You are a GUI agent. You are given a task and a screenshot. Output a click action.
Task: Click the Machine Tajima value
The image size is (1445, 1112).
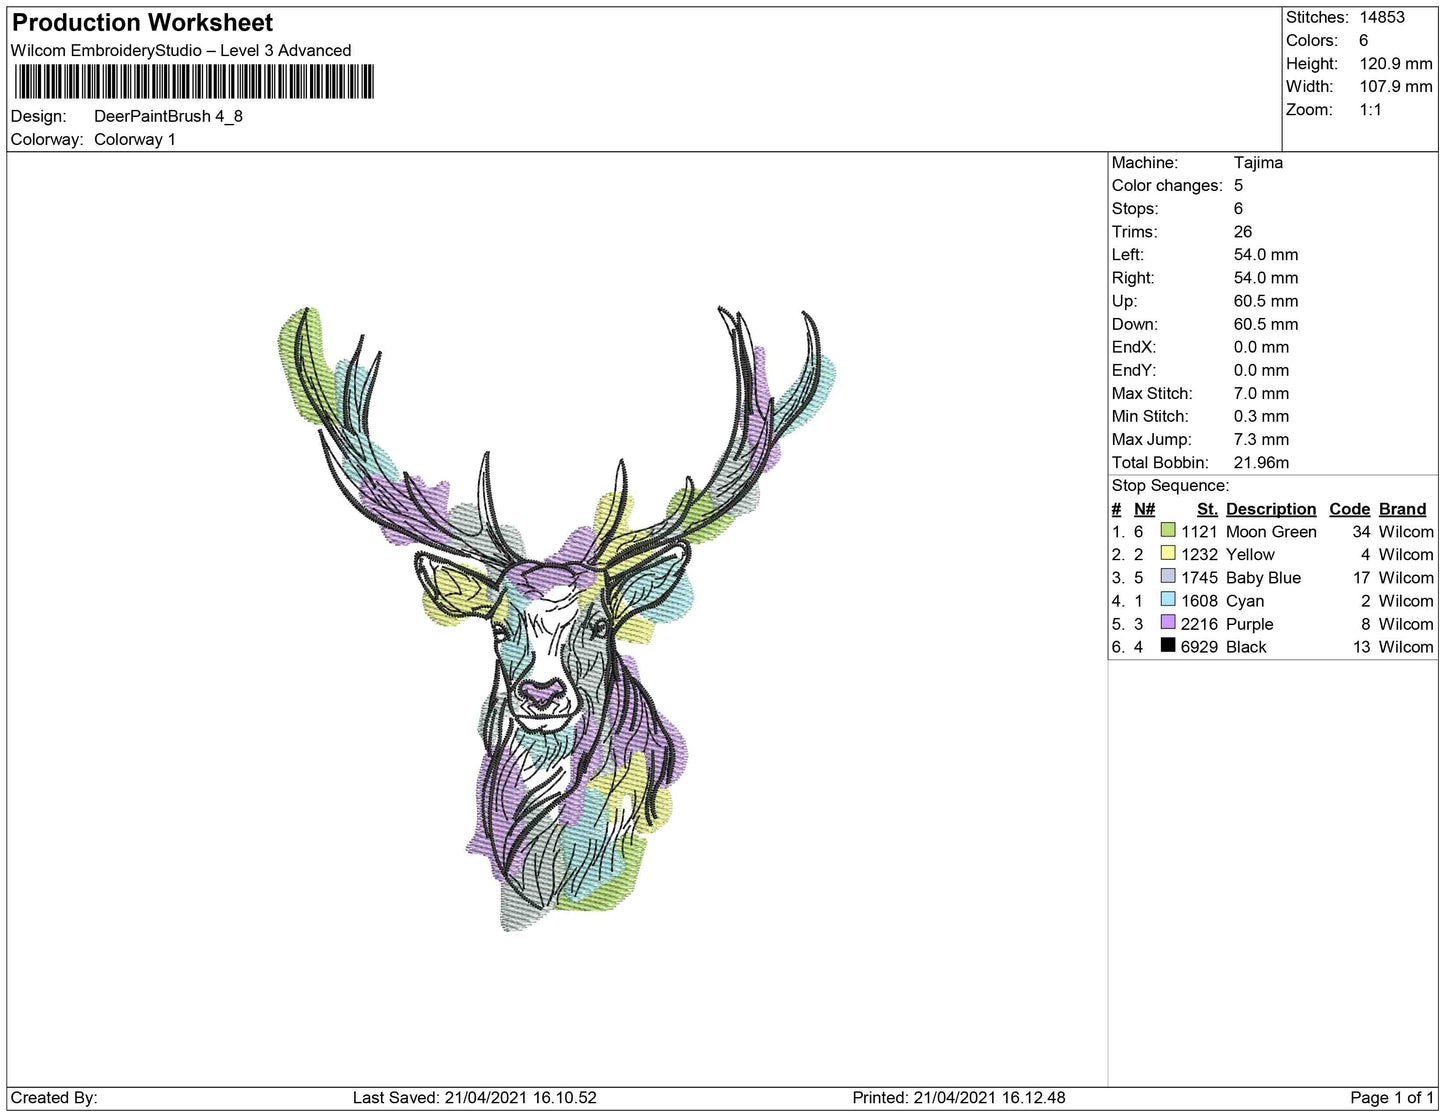[x=1260, y=162]
